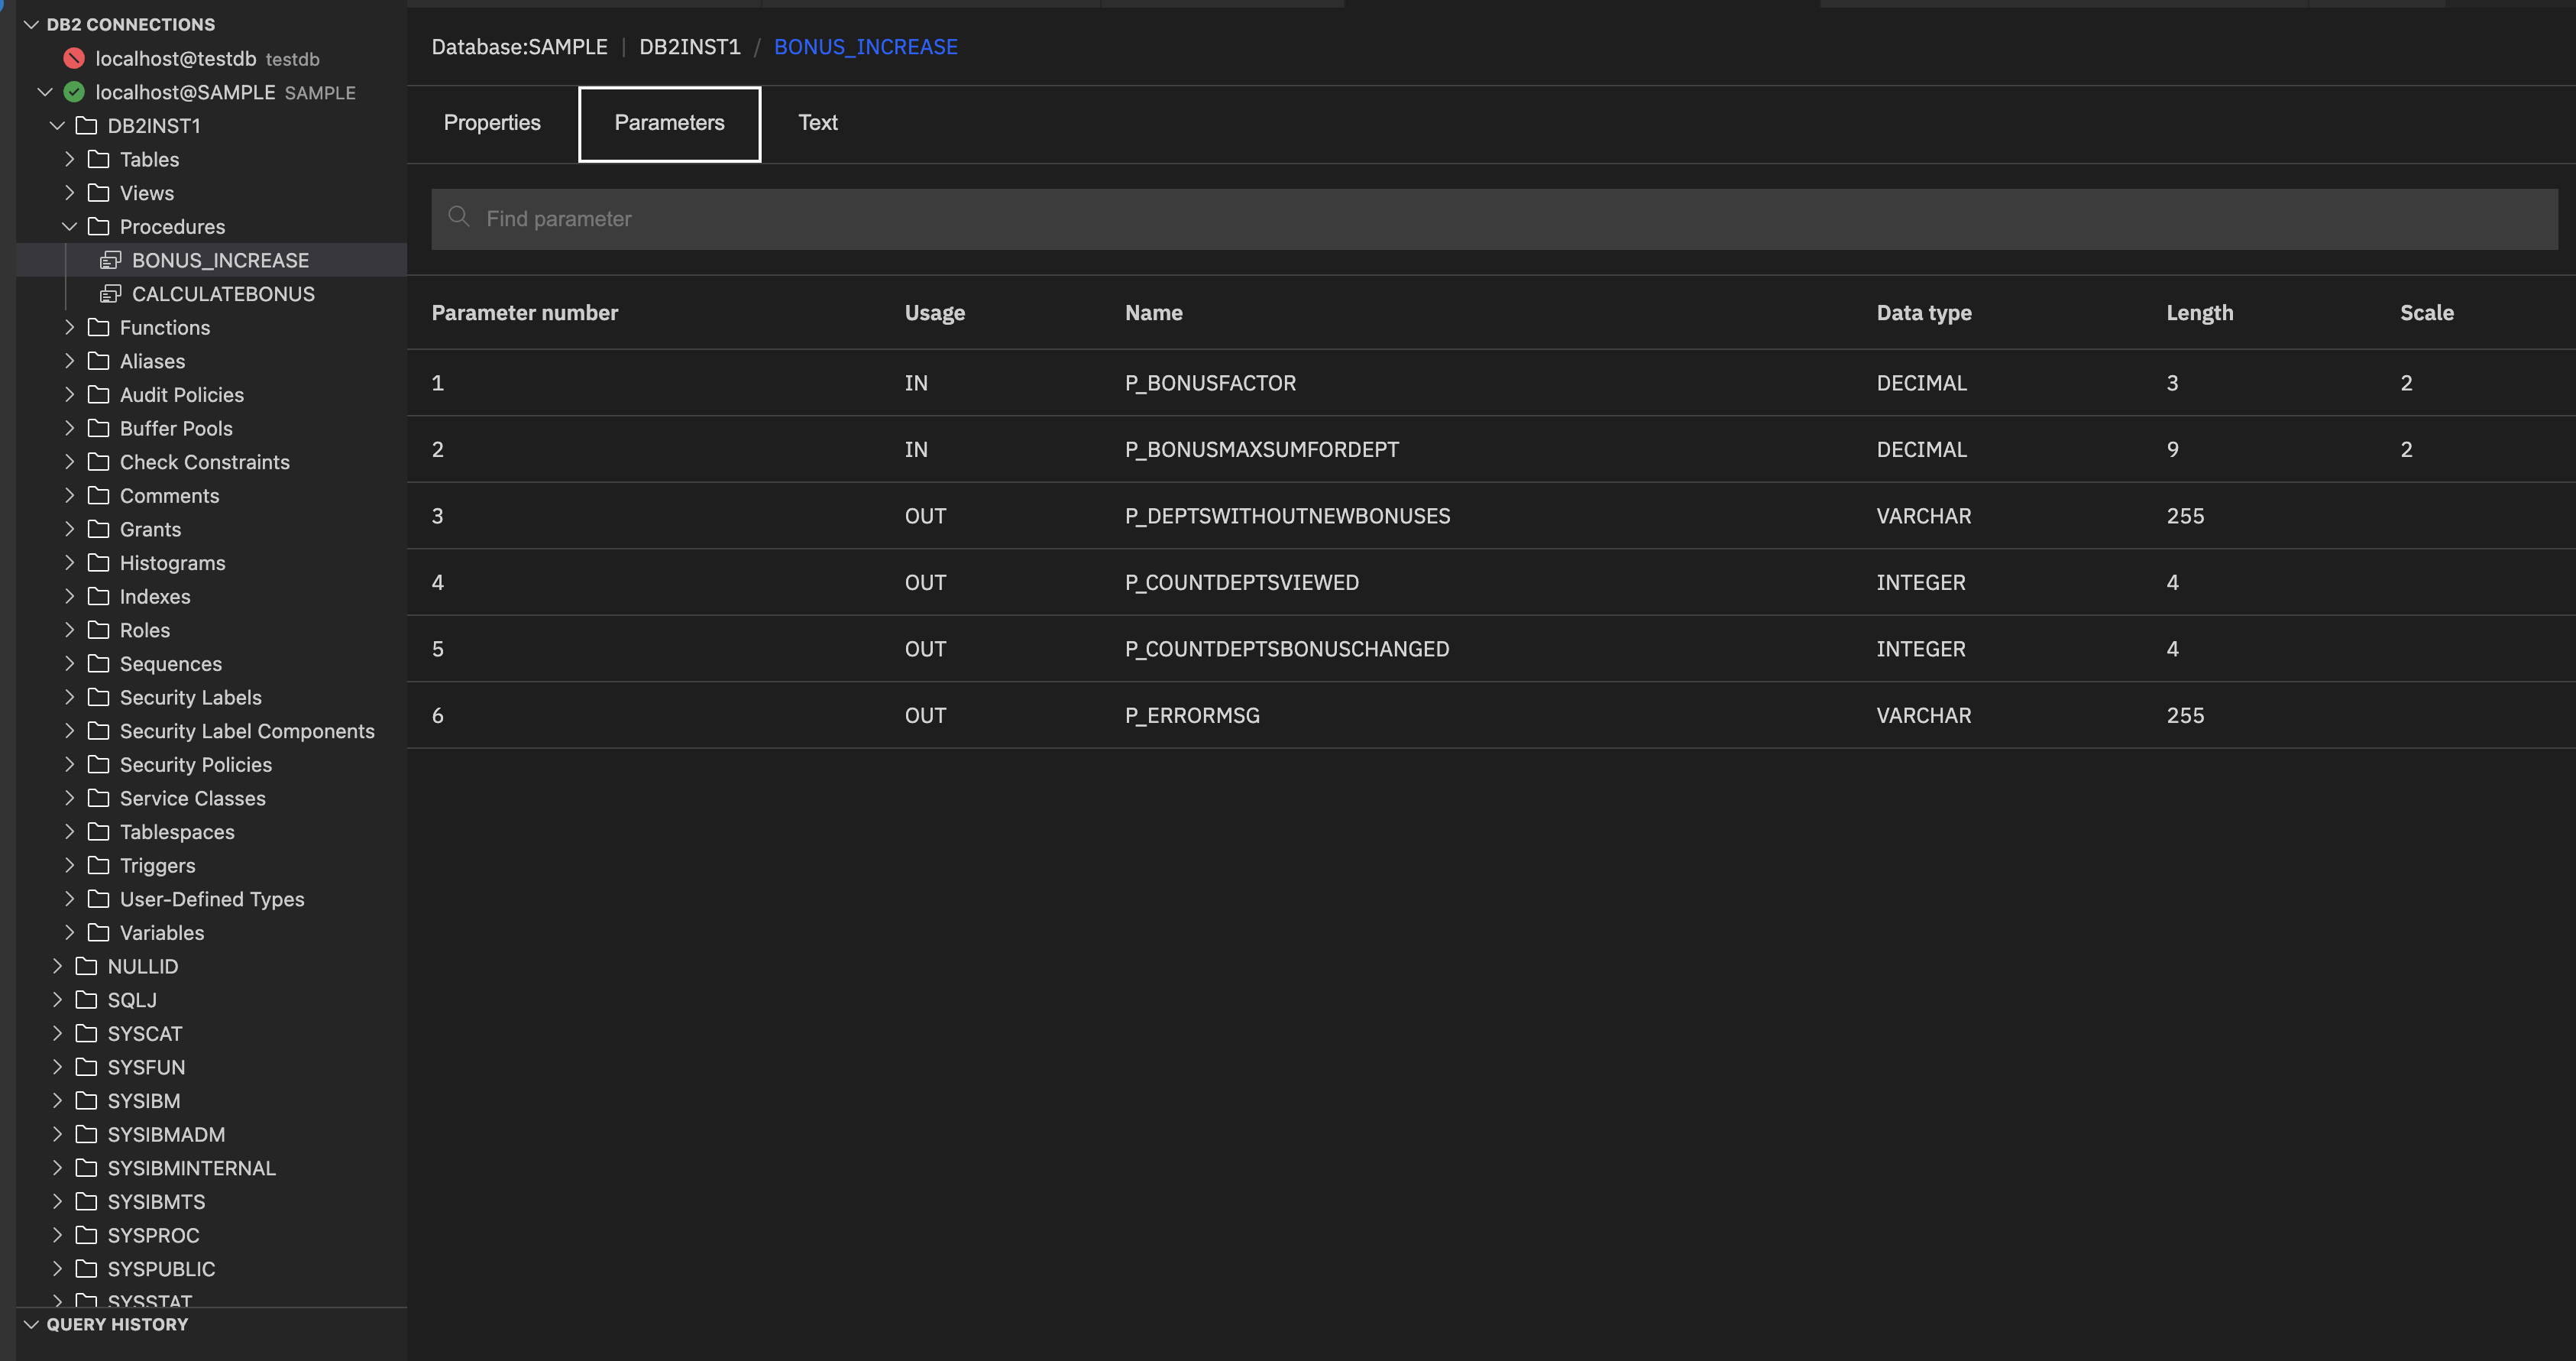Switch to the Properties tab

point(491,123)
